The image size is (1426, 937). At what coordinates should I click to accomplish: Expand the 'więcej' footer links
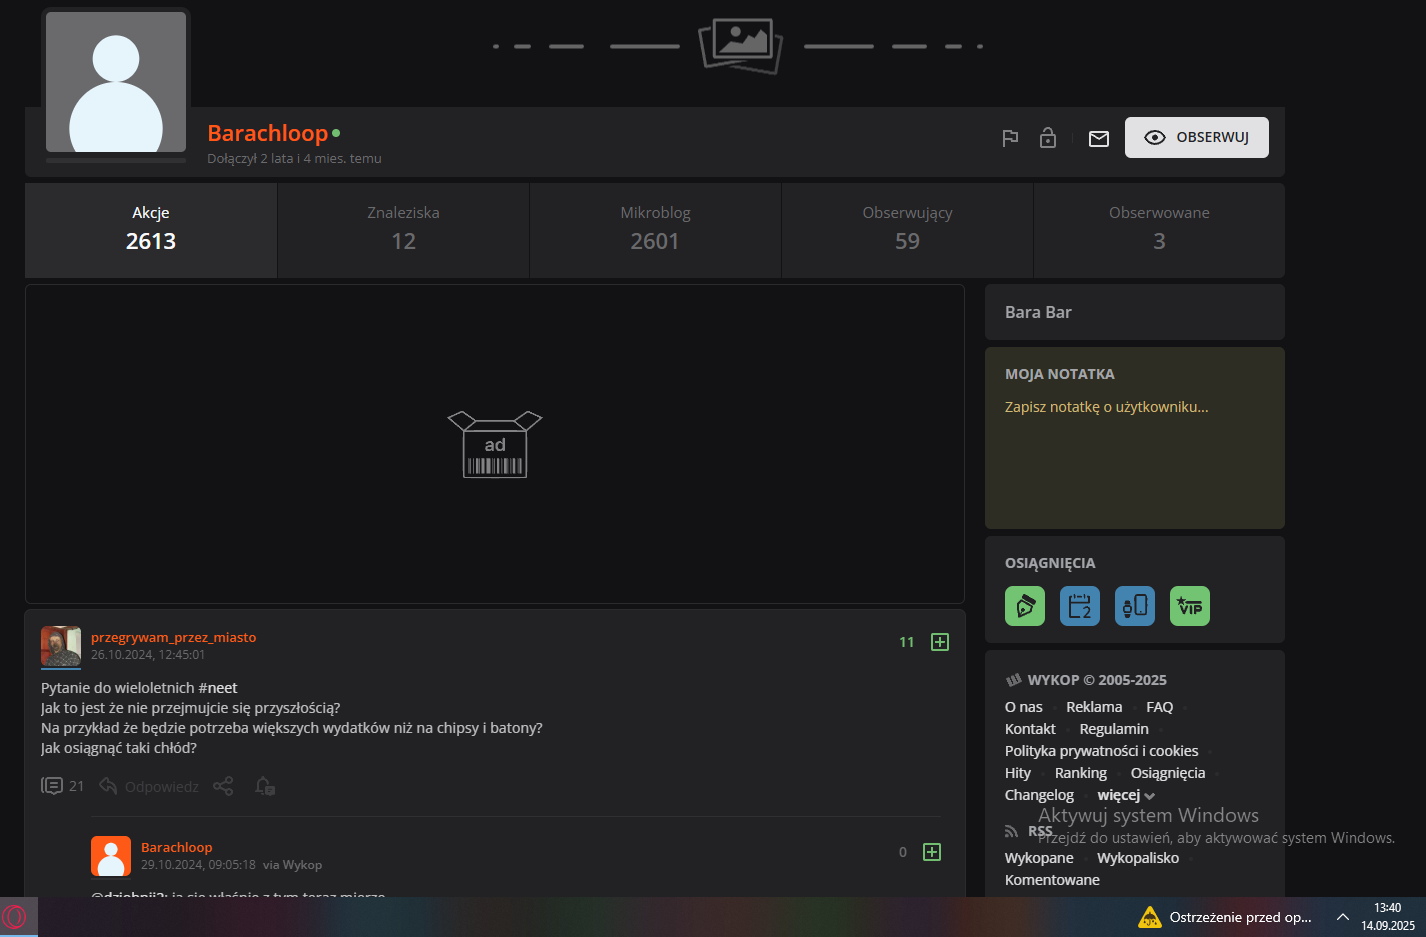1125,795
